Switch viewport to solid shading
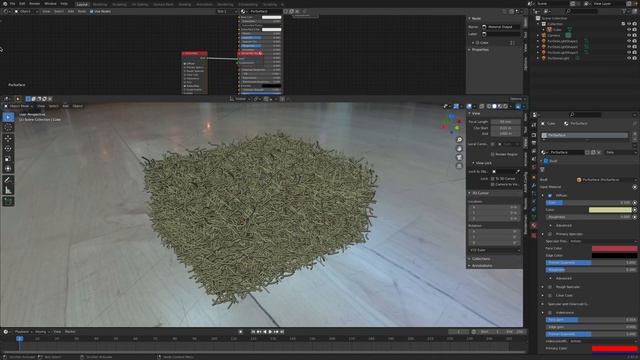Viewport: 640px width, 360px height. (494, 107)
